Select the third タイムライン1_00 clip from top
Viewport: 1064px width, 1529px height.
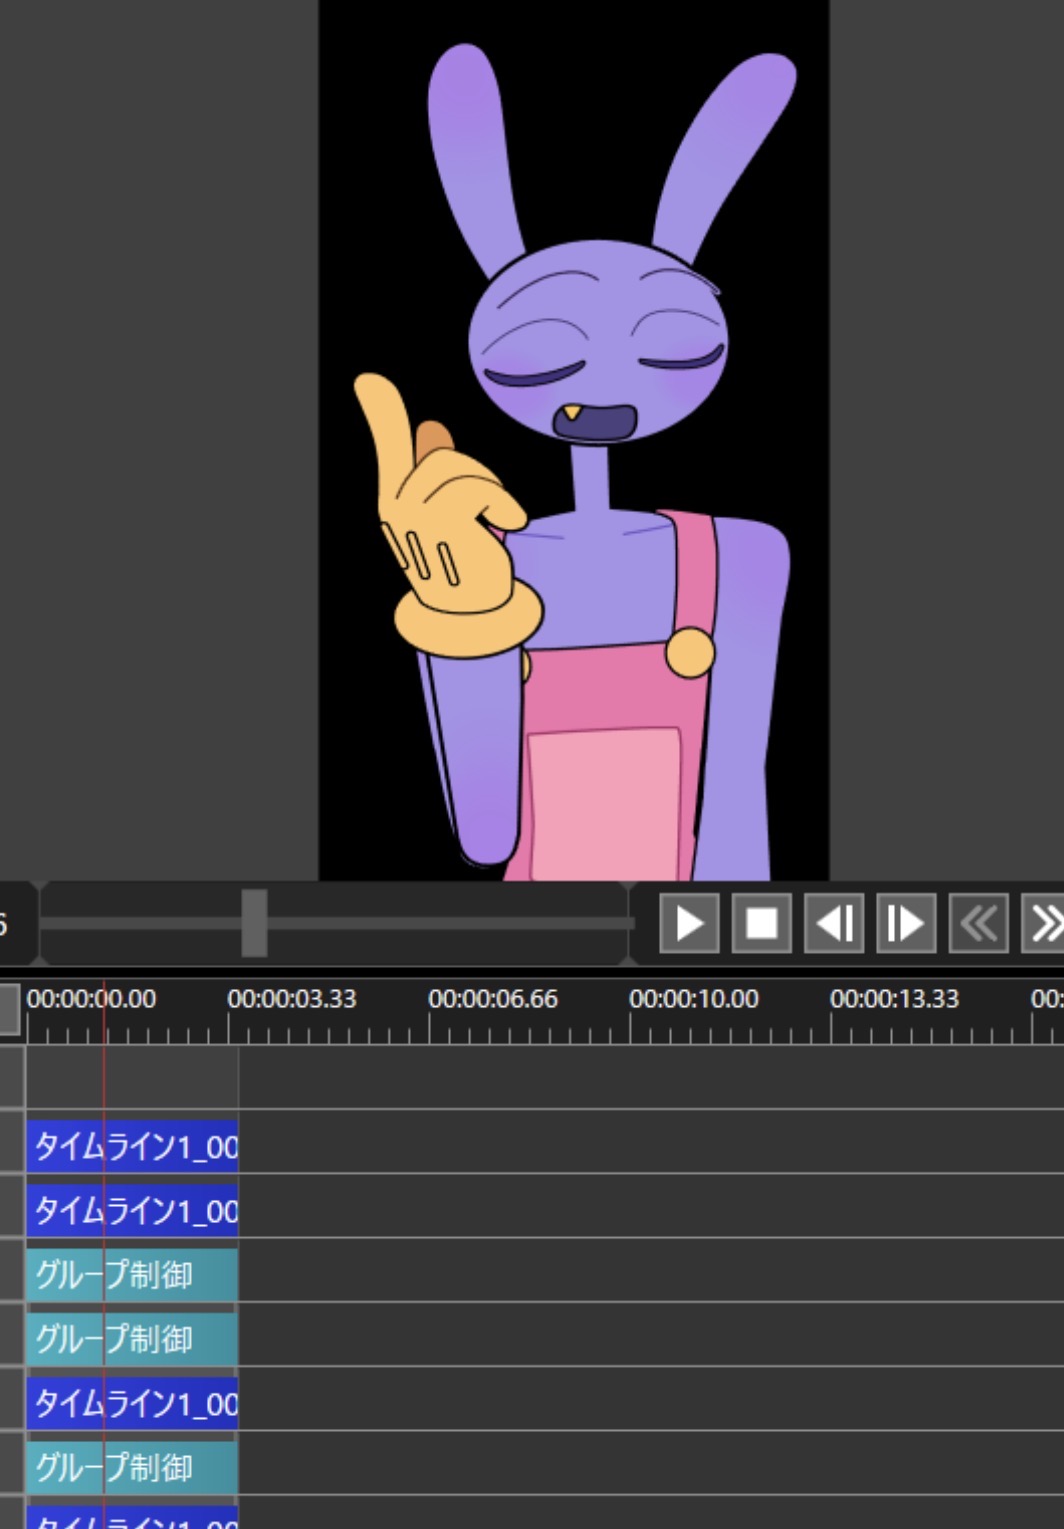(x=132, y=1404)
